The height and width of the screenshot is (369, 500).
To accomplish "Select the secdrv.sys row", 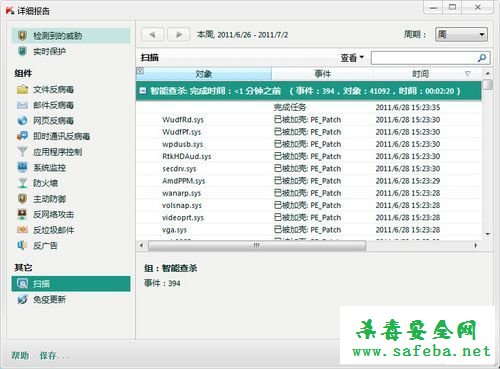I will point(309,168).
